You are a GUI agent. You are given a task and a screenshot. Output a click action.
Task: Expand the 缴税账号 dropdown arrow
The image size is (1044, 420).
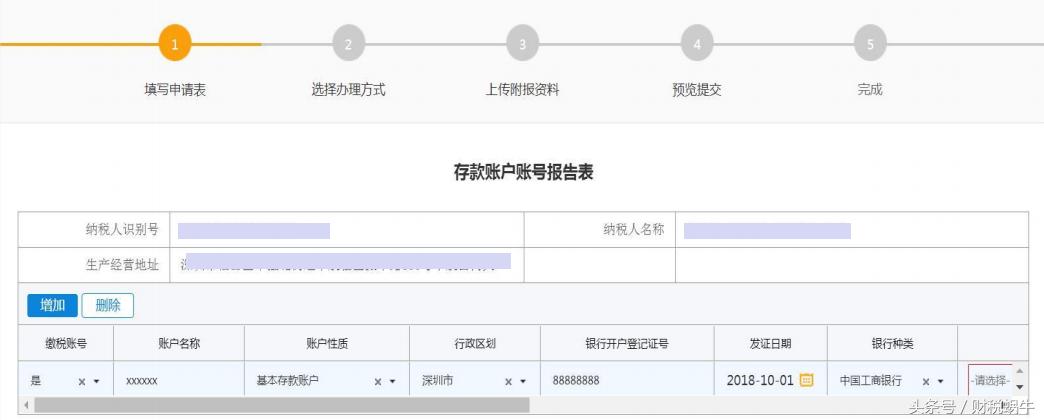(x=97, y=381)
